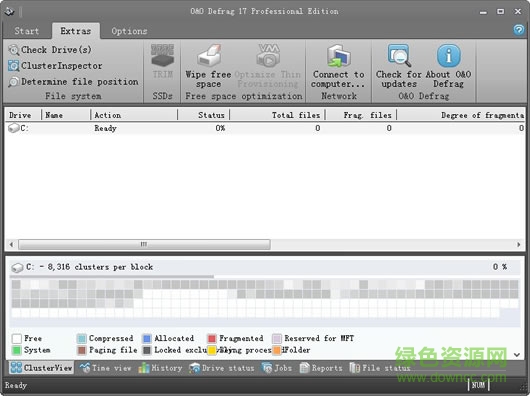Click Degree of fragmentation column header
The image size is (530, 396).
pos(461,115)
